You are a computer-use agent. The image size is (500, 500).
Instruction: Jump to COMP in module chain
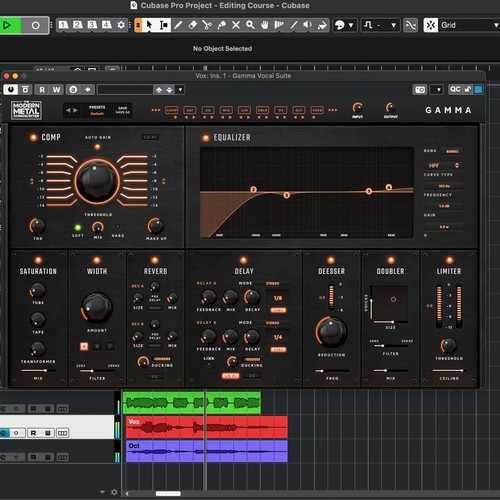172,110
